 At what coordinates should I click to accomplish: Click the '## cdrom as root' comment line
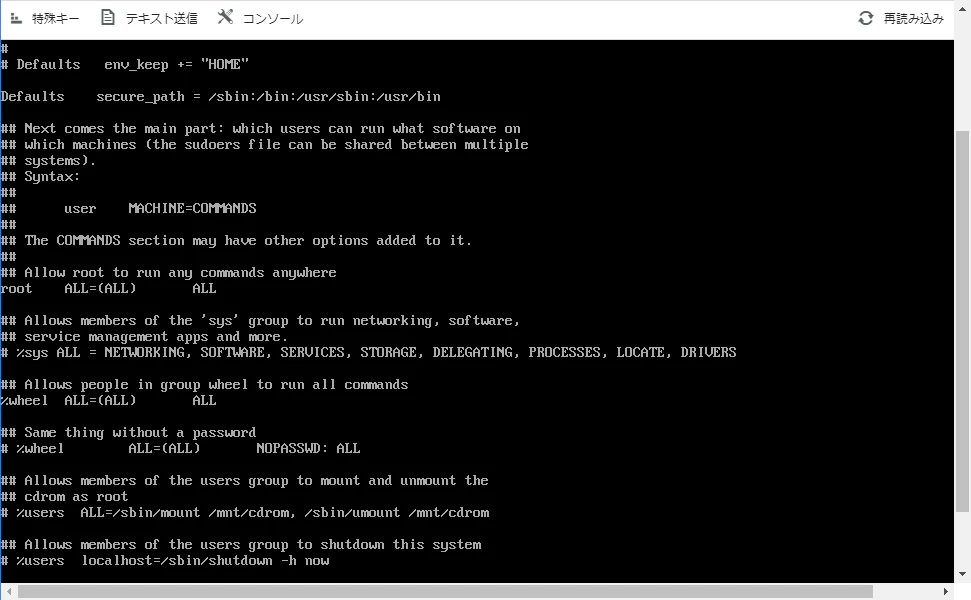point(64,497)
